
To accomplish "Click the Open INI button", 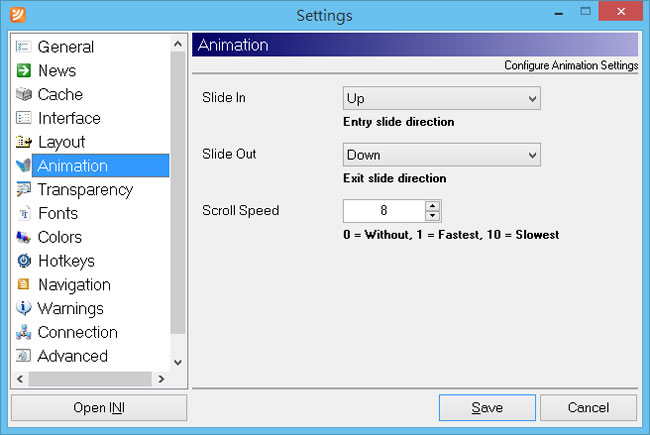I will pyautogui.click(x=99, y=407).
